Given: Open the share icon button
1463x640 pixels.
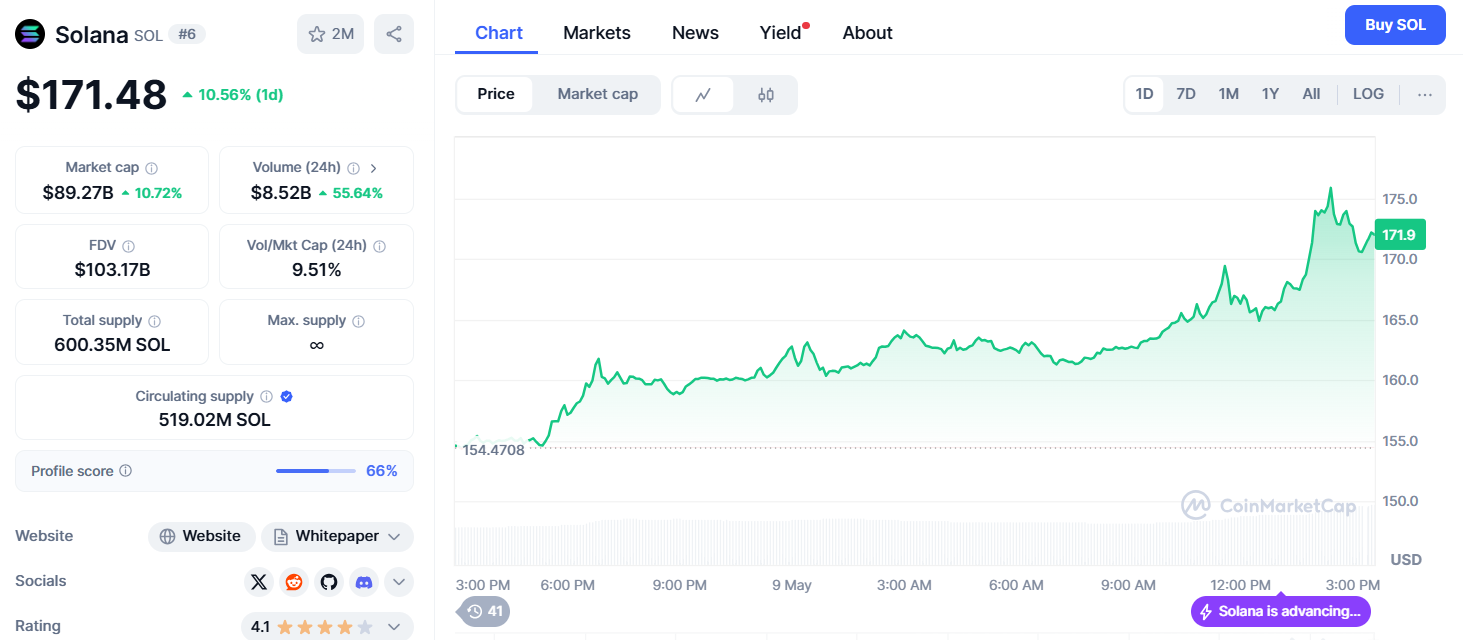Looking at the screenshot, I should pos(394,34).
